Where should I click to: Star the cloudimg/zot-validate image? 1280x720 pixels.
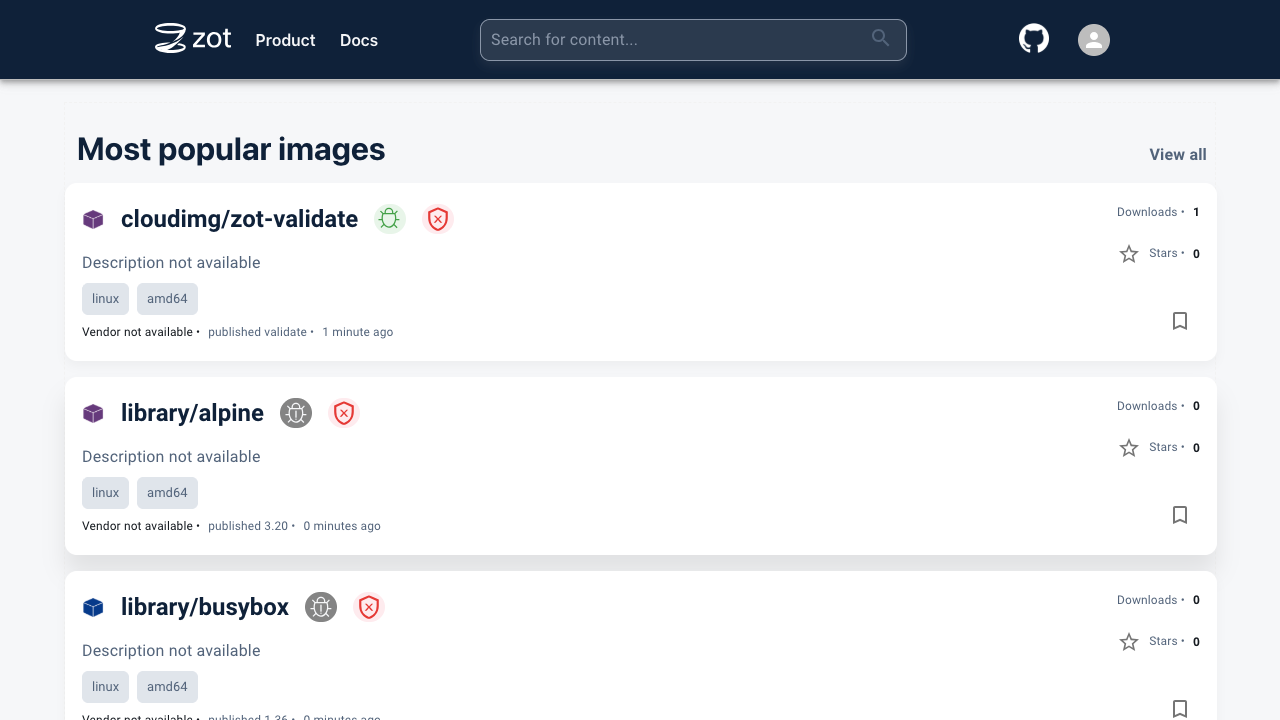point(1129,254)
